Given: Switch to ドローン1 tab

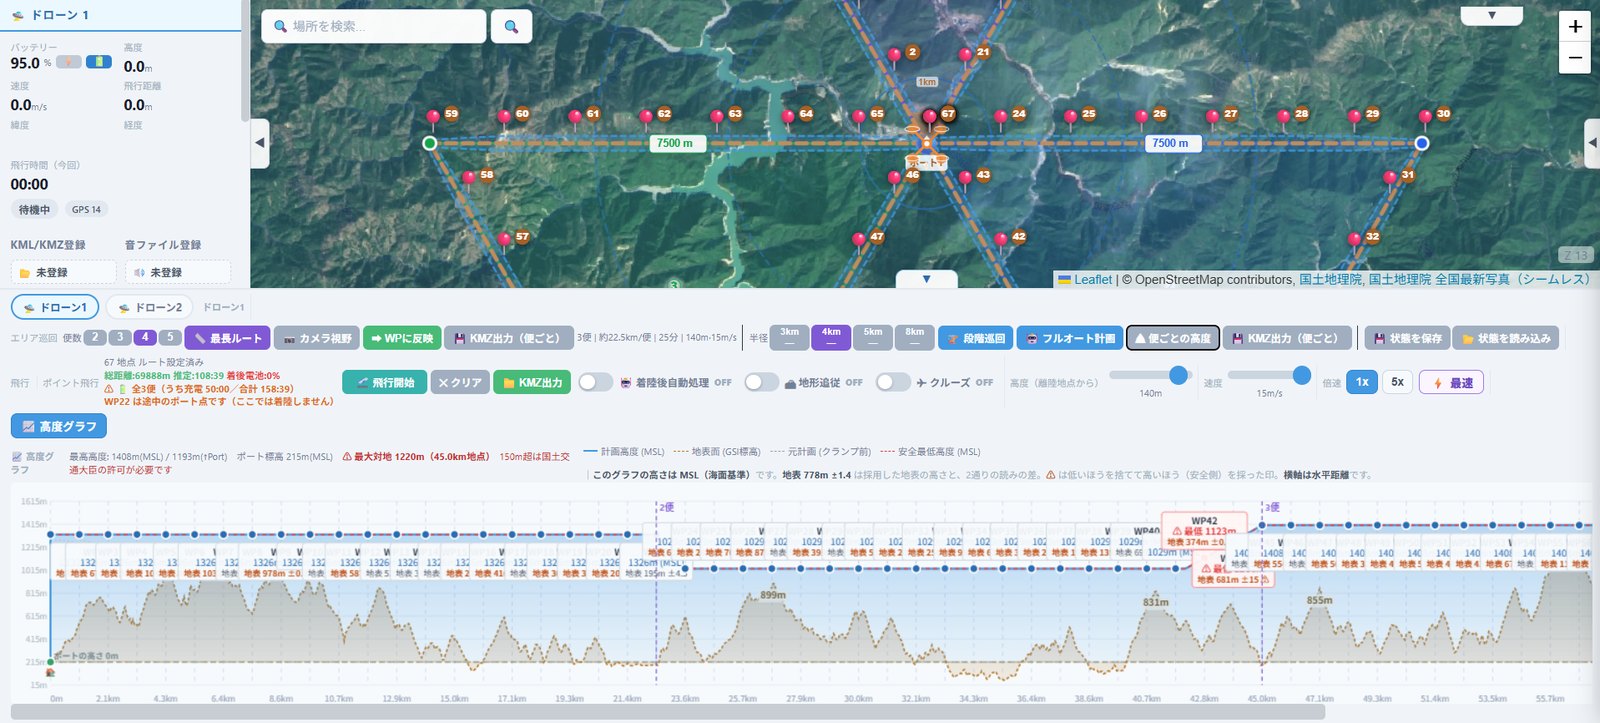Looking at the screenshot, I should coord(54,307).
